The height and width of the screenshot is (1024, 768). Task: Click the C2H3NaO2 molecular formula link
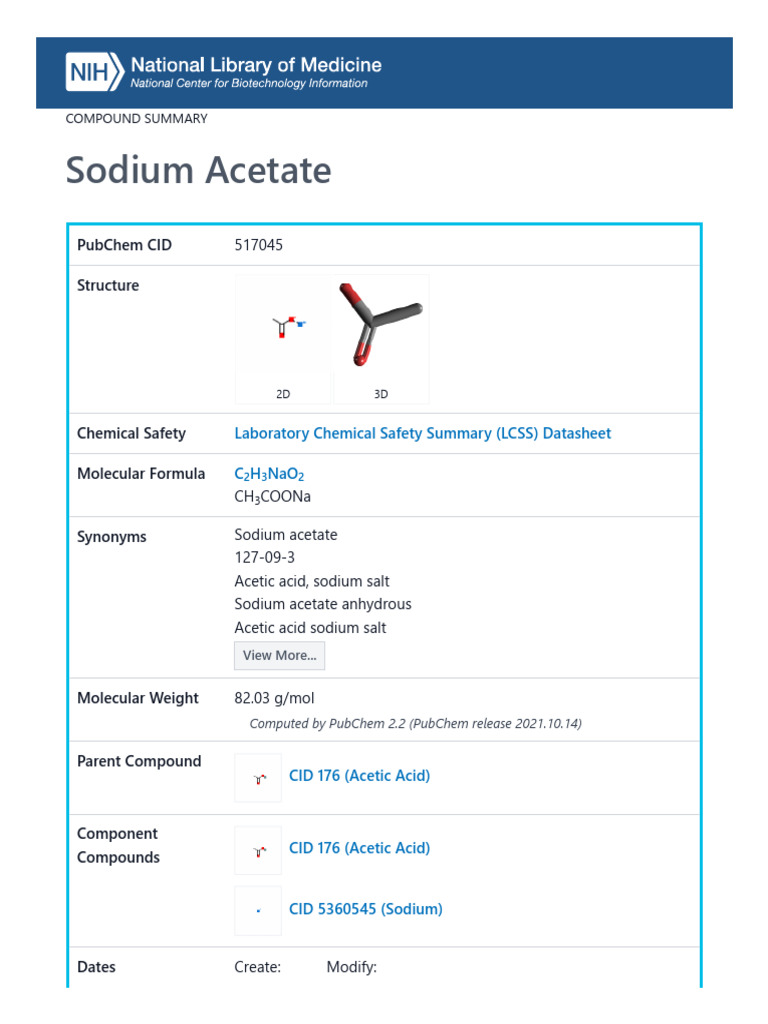click(269, 474)
